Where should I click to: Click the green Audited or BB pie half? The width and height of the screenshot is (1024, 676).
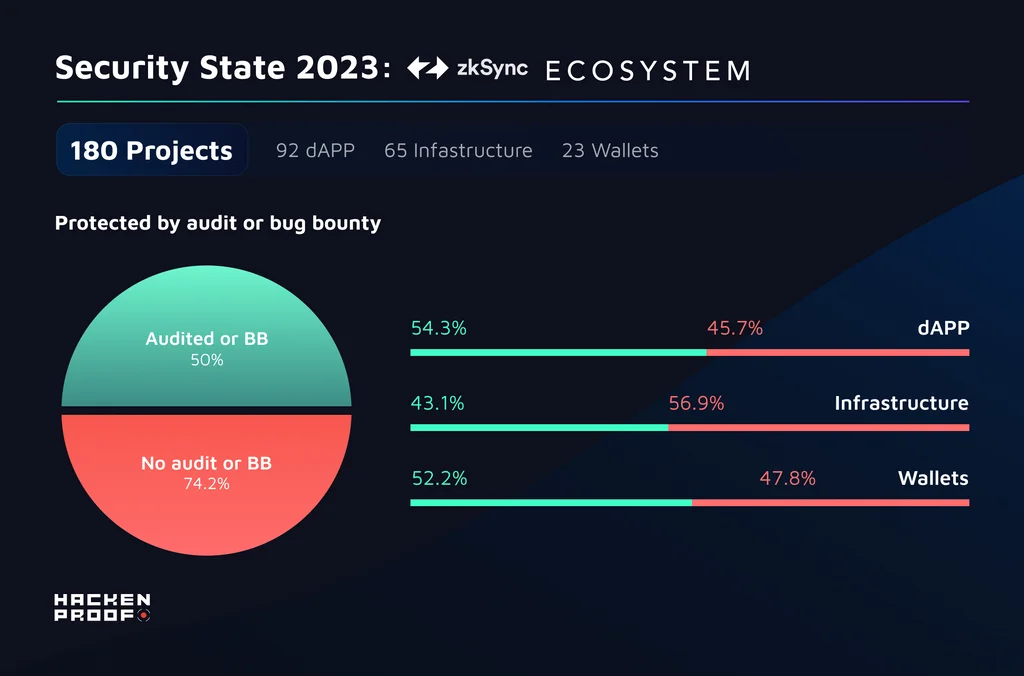tap(206, 336)
